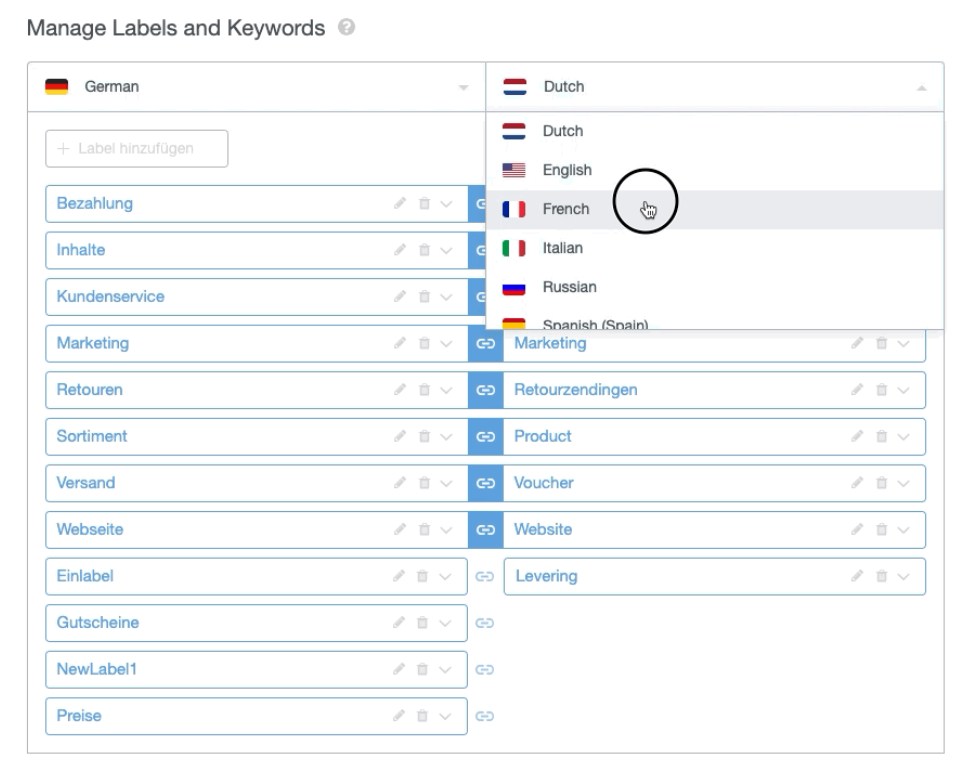
Task: Select English language option
Action: (567, 170)
